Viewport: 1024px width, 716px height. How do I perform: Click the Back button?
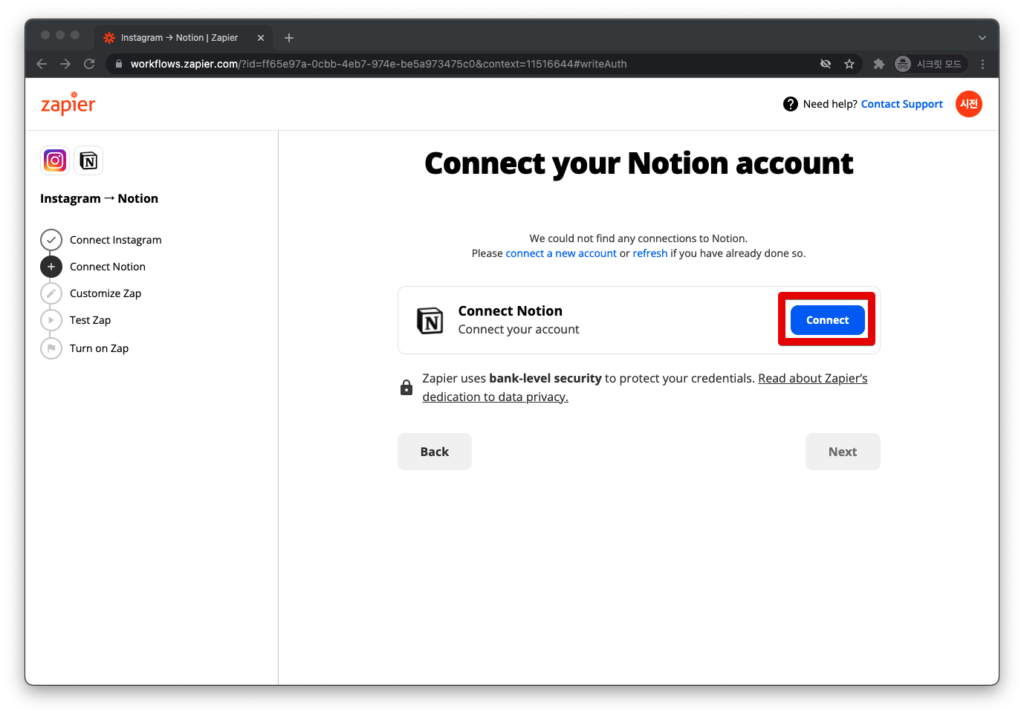(x=434, y=451)
